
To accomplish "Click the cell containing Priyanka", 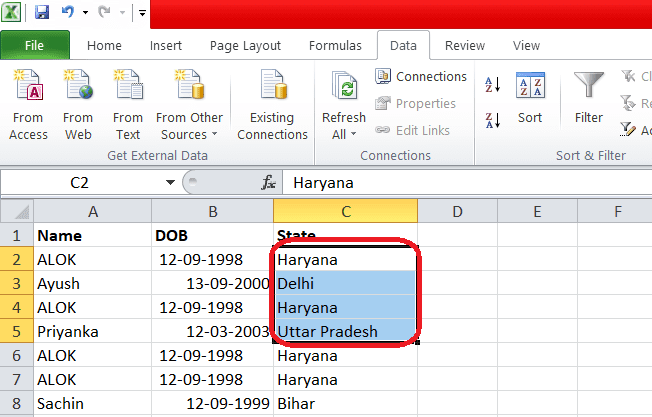I will pos(93,331).
